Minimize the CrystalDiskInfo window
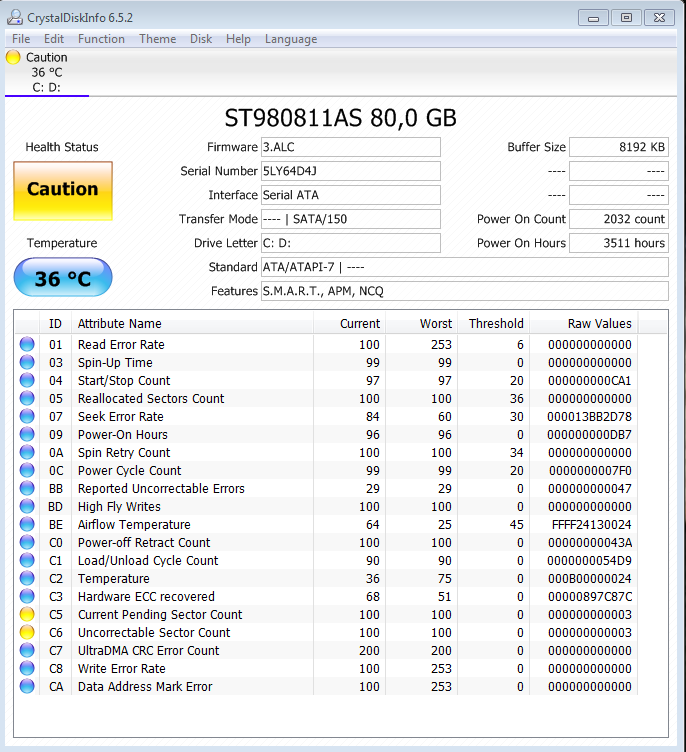This screenshot has height=752, width=686. click(593, 18)
